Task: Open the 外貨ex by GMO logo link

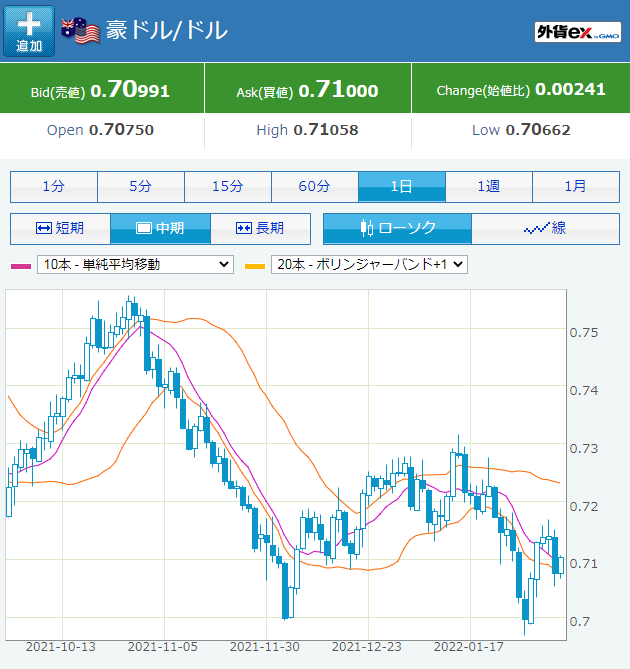Action: (x=578, y=32)
